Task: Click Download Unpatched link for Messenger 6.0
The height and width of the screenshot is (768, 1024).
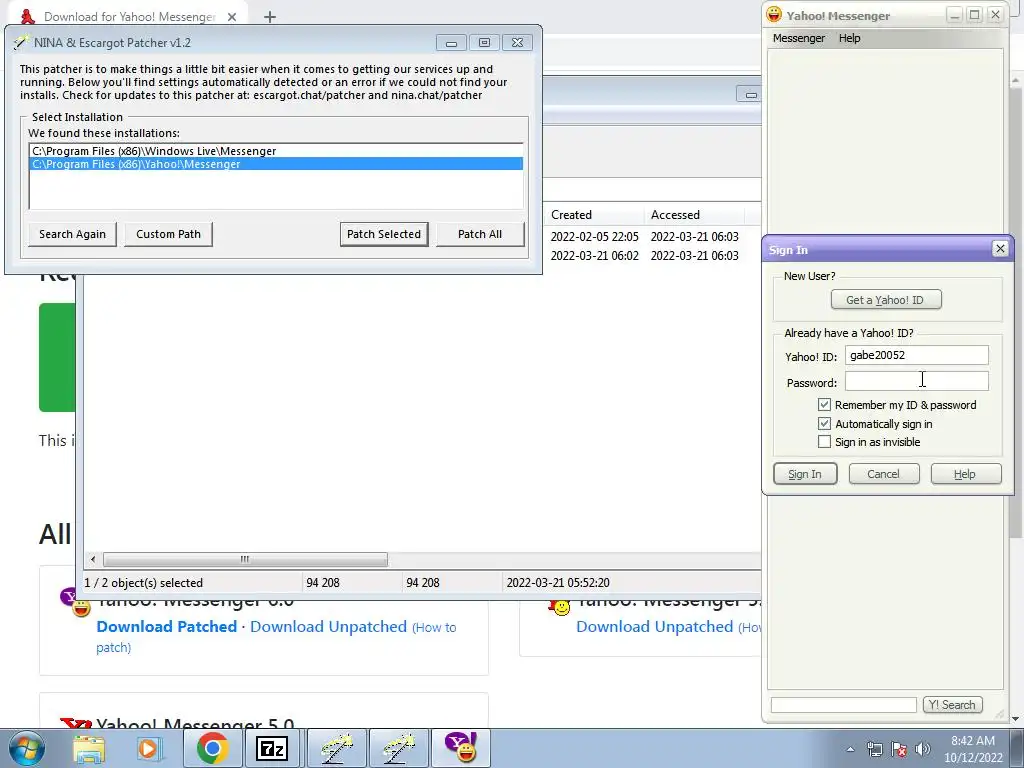Action: pyautogui.click(x=328, y=627)
